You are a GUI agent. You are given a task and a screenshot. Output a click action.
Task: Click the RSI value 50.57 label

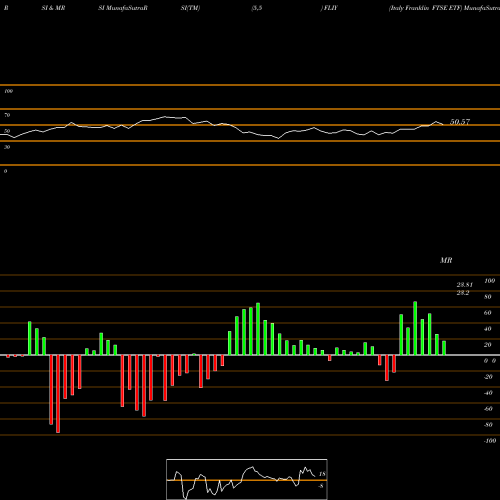point(460,122)
